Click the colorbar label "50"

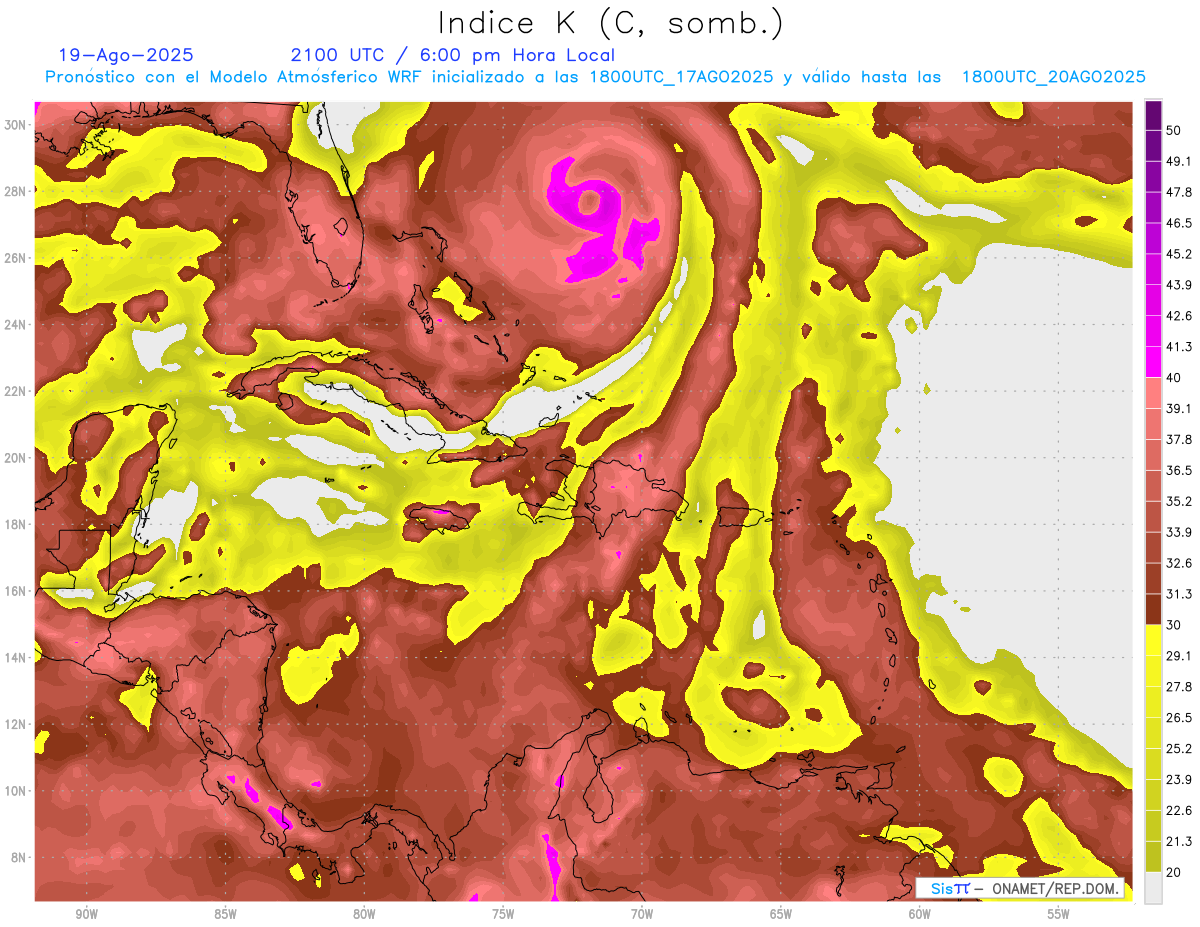[1174, 130]
